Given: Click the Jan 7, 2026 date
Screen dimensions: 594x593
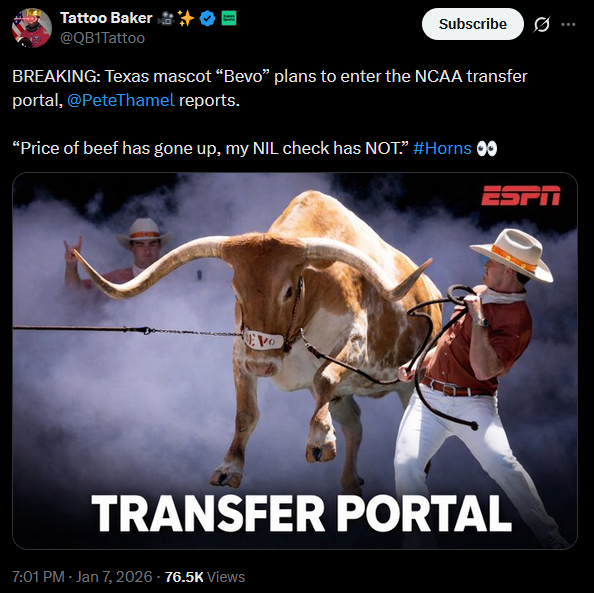Looking at the screenshot, I should click(x=114, y=577).
